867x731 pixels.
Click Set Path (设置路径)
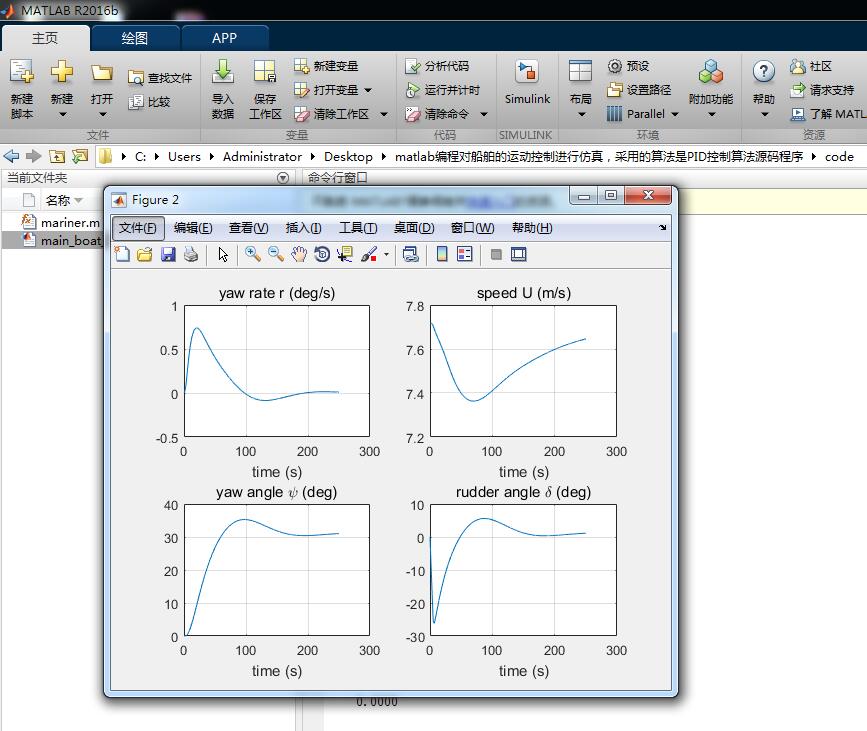pyautogui.click(x=639, y=90)
